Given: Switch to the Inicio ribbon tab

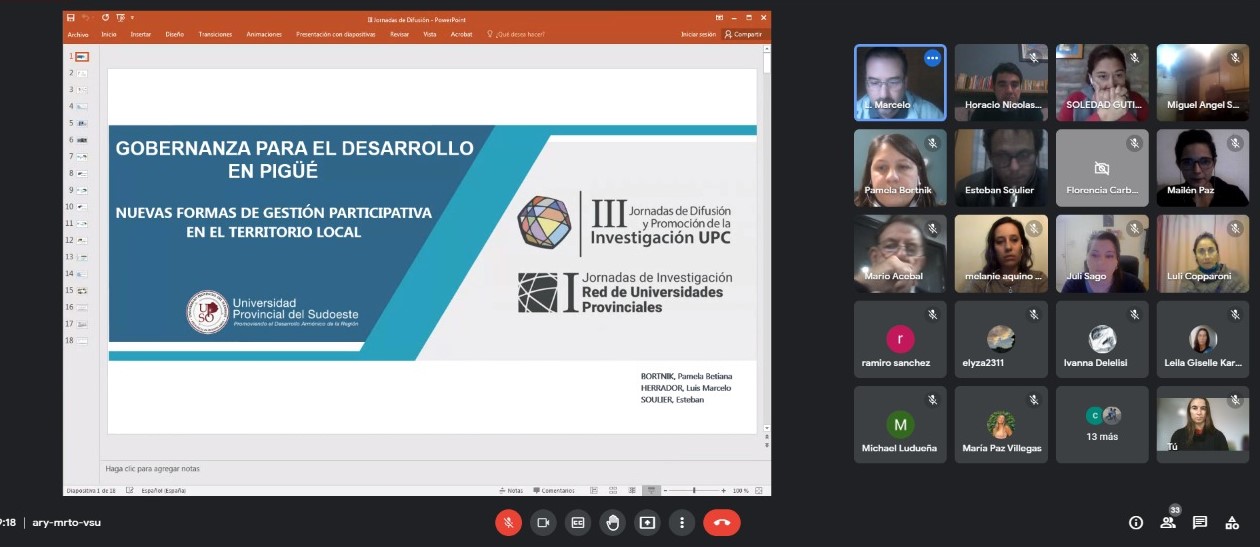Looking at the screenshot, I should (x=109, y=34).
